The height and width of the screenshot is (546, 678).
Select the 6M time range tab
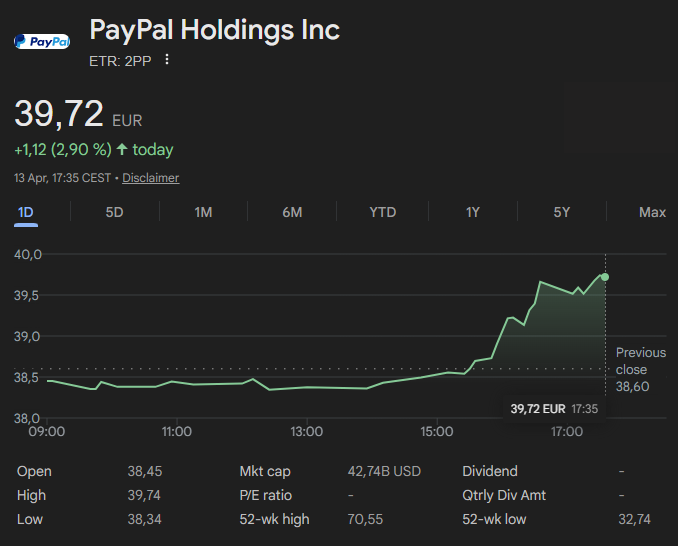click(x=292, y=212)
